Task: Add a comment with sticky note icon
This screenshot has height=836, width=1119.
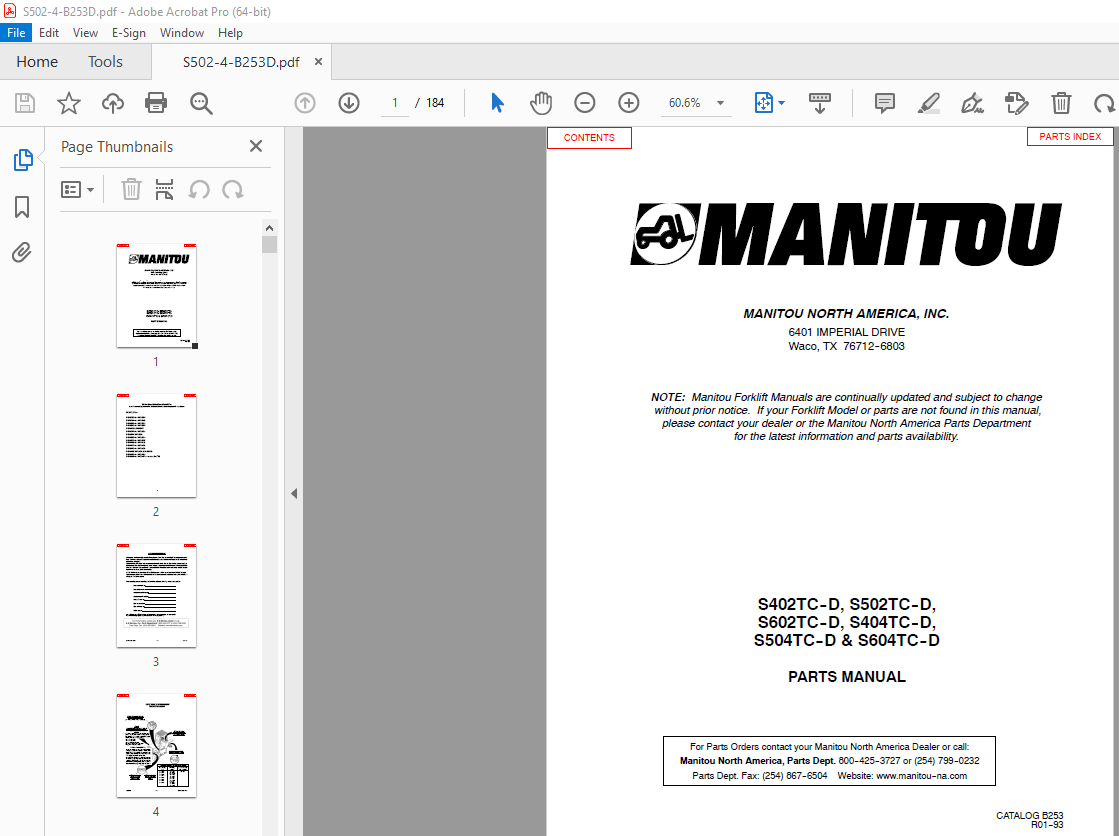Action: pos(885,103)
